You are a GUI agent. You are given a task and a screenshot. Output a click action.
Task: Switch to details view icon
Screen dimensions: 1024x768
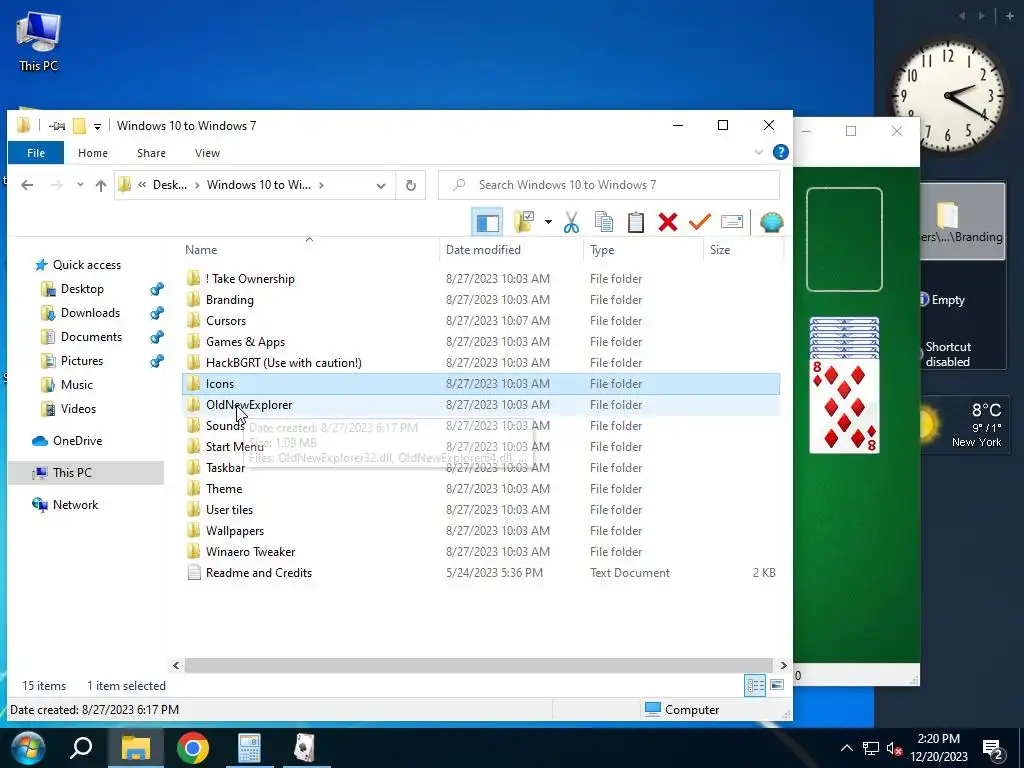[x=755, y=685]
